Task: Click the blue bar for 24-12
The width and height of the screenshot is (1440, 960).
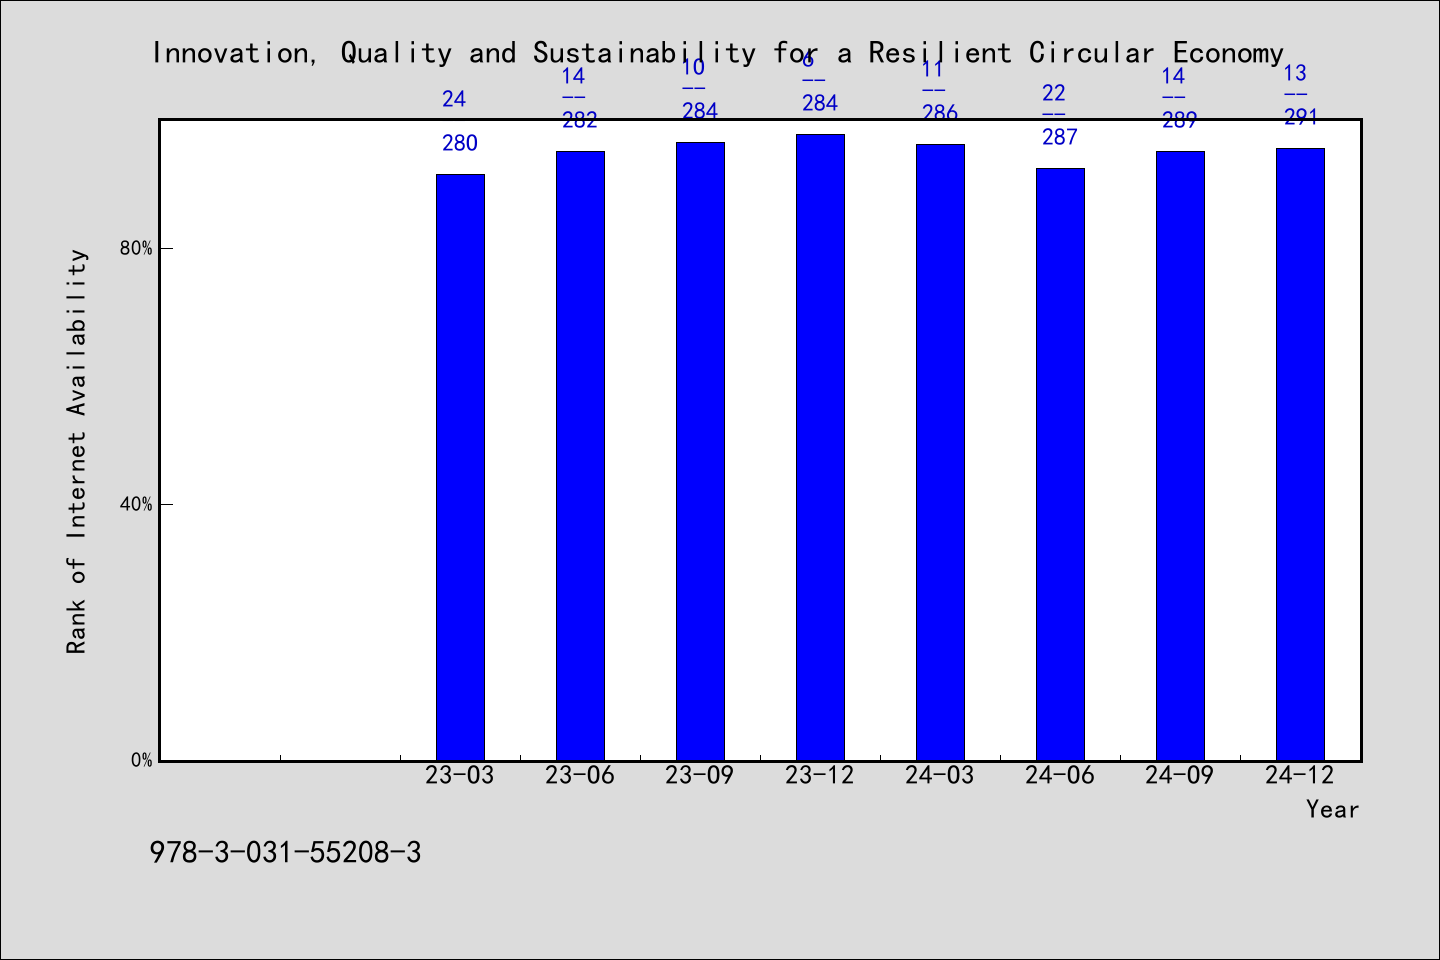Action: (x=1300, y=454)
